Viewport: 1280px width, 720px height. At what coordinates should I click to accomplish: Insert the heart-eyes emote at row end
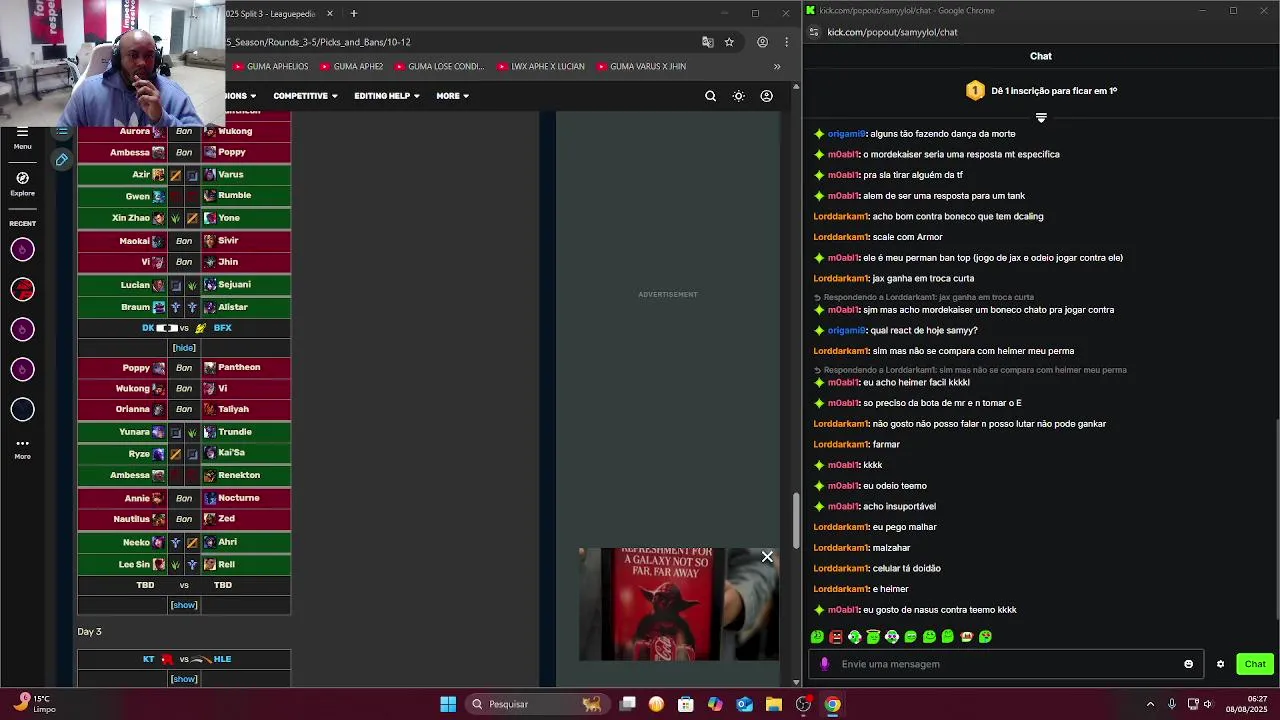click(985, 636)
